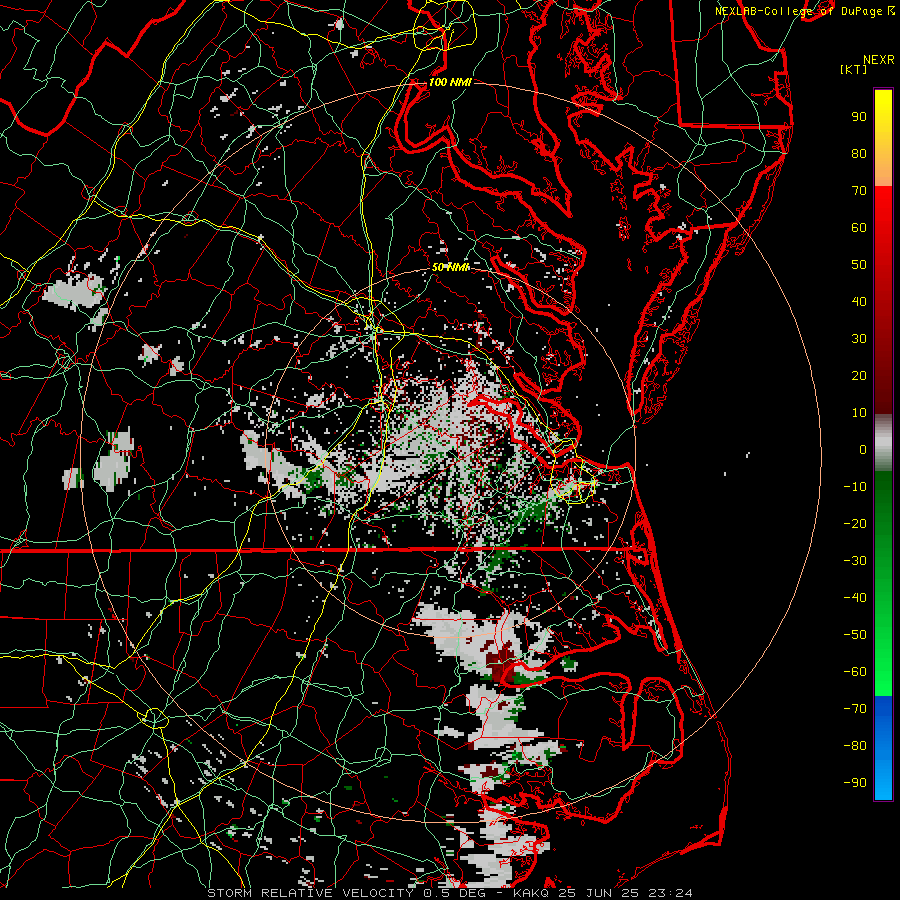900x900 pixels.
Task: Click the positive 30 scale value
Action: click(x=859, y=339)
